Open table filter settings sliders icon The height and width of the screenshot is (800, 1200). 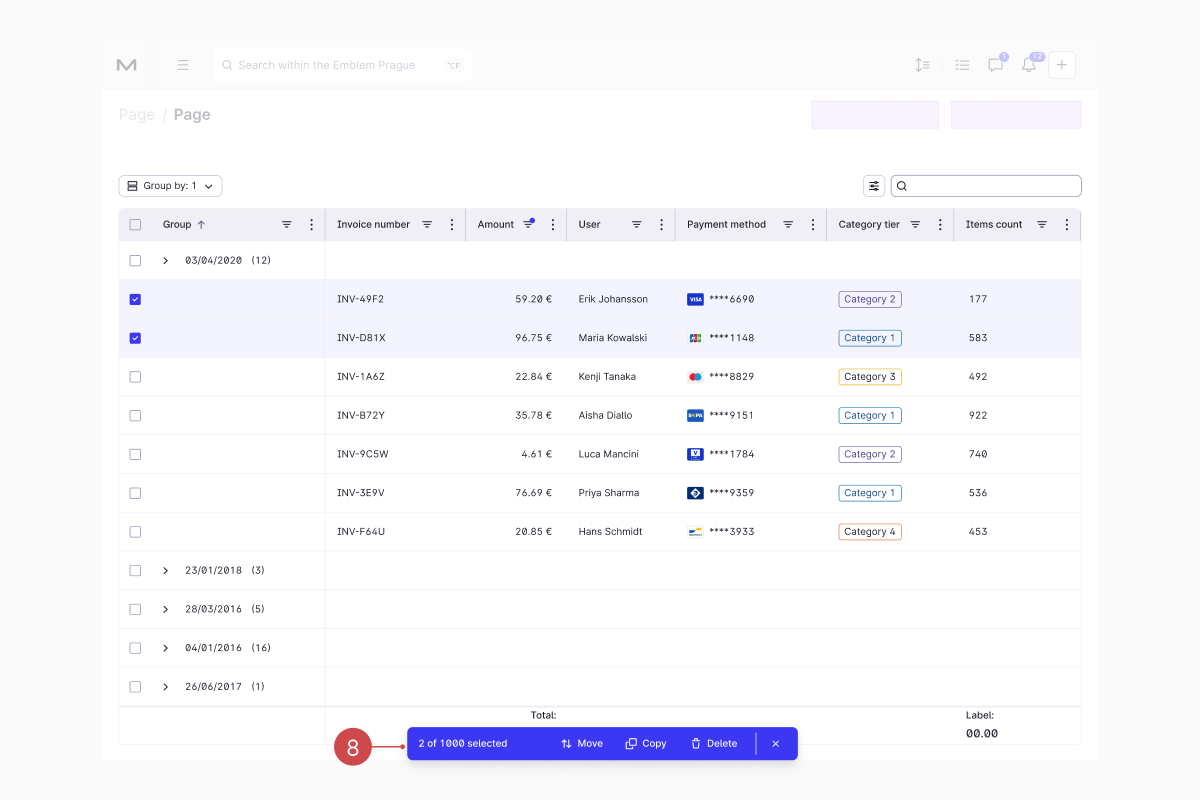(874, 186)
